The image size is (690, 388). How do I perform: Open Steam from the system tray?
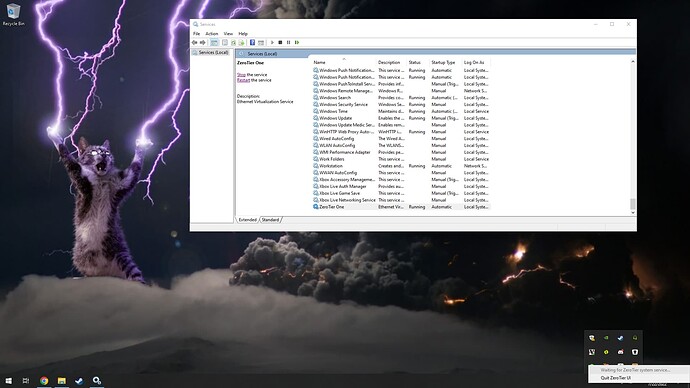(x=620, y=338)
